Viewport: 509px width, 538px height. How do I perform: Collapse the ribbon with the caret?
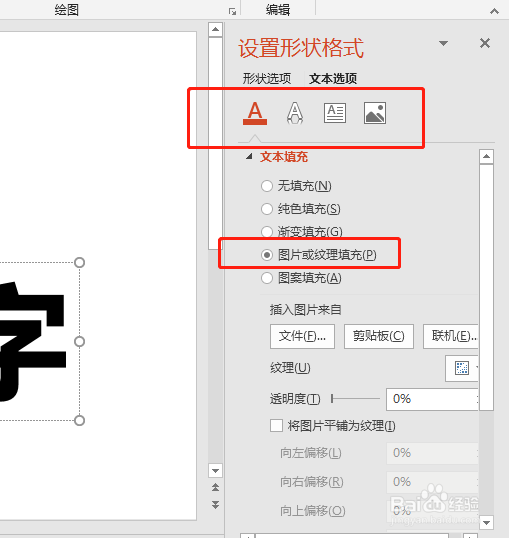[x=494, y=11]
